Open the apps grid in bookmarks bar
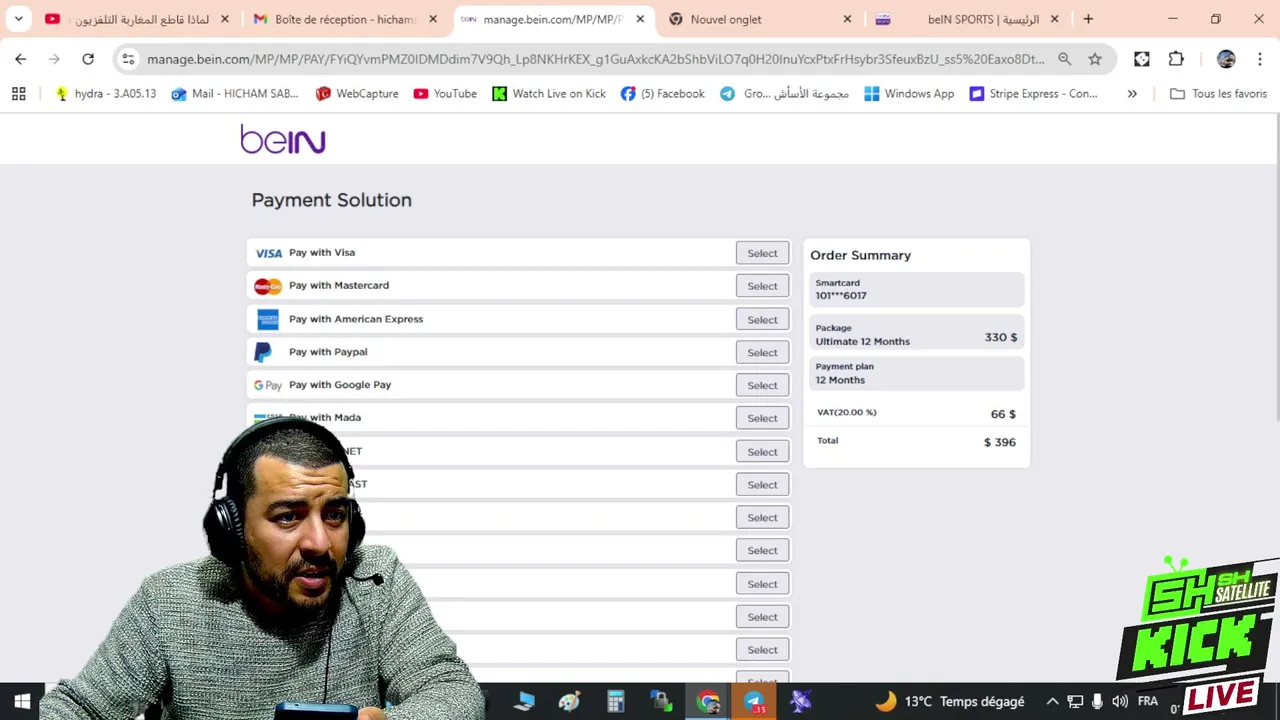1280x720 pixels. 18,94
